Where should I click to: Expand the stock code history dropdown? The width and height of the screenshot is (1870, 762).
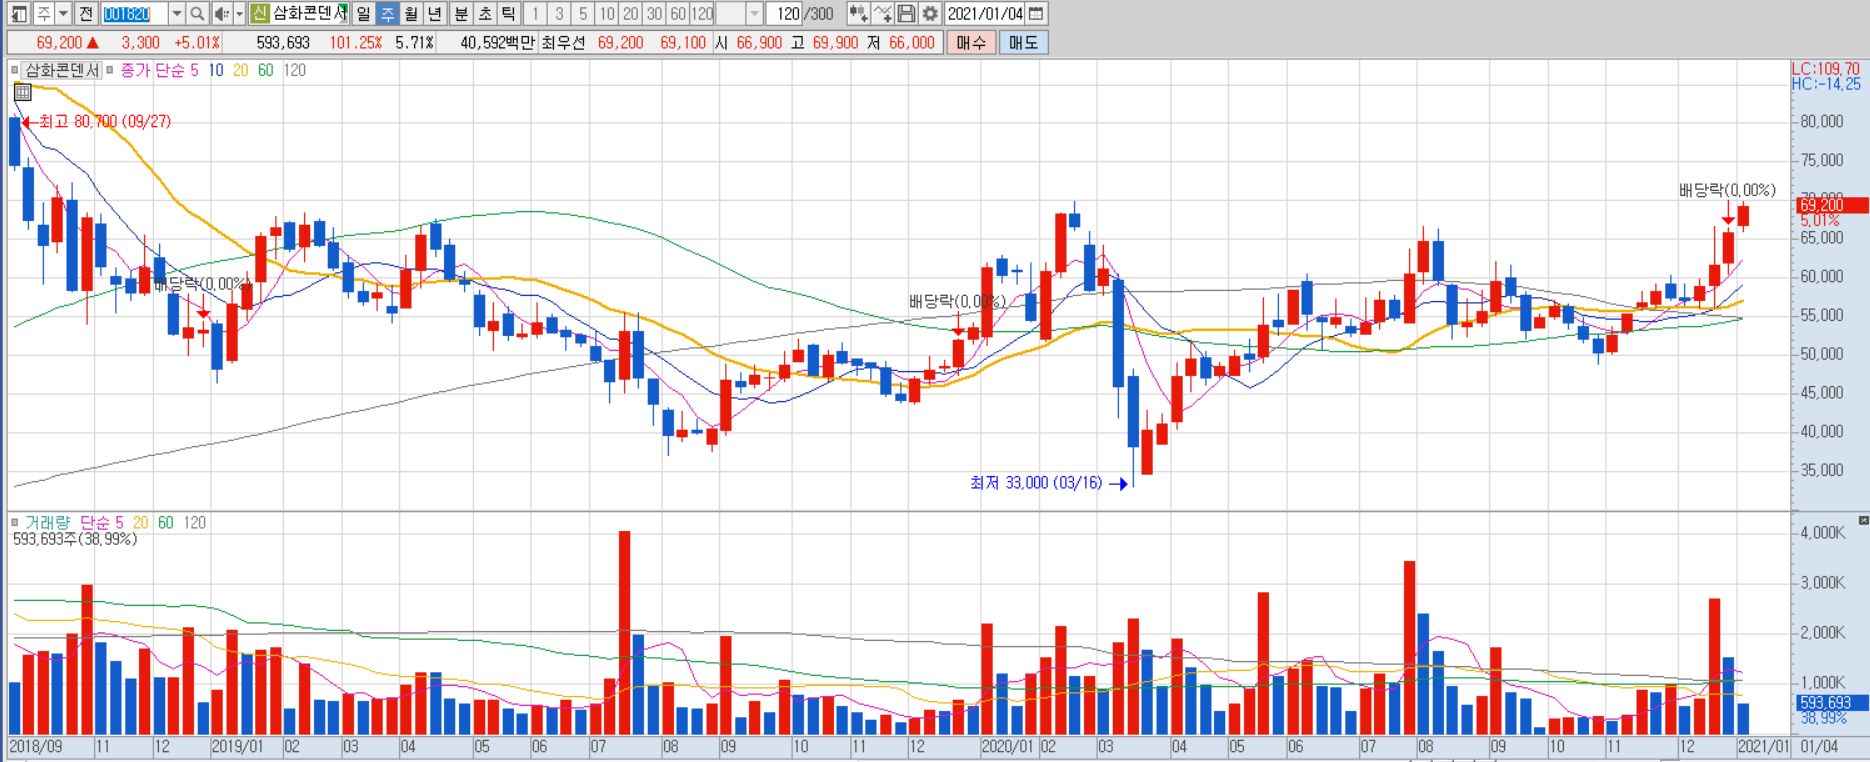(x=177, y=14)
